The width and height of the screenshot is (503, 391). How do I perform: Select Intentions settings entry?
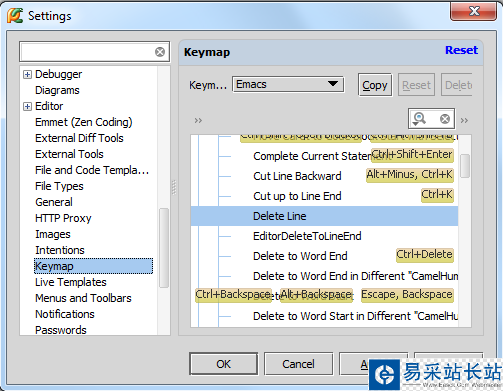(x=60, y=250)
